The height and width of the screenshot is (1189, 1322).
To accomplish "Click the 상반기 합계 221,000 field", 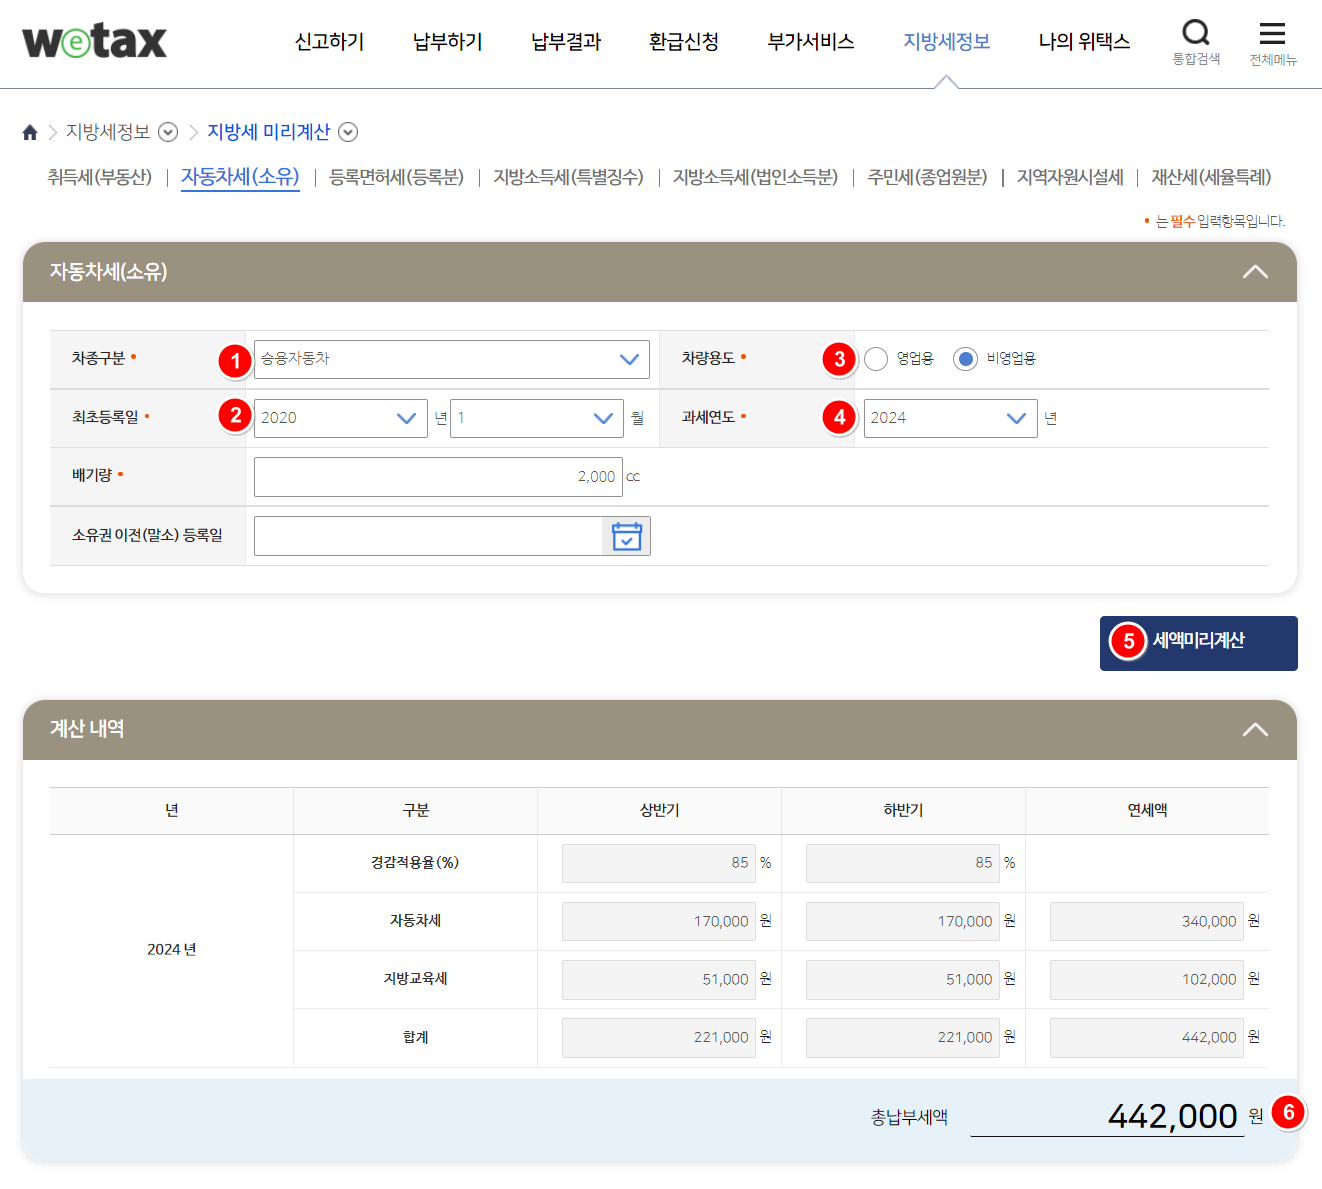I will (659, 1037).
